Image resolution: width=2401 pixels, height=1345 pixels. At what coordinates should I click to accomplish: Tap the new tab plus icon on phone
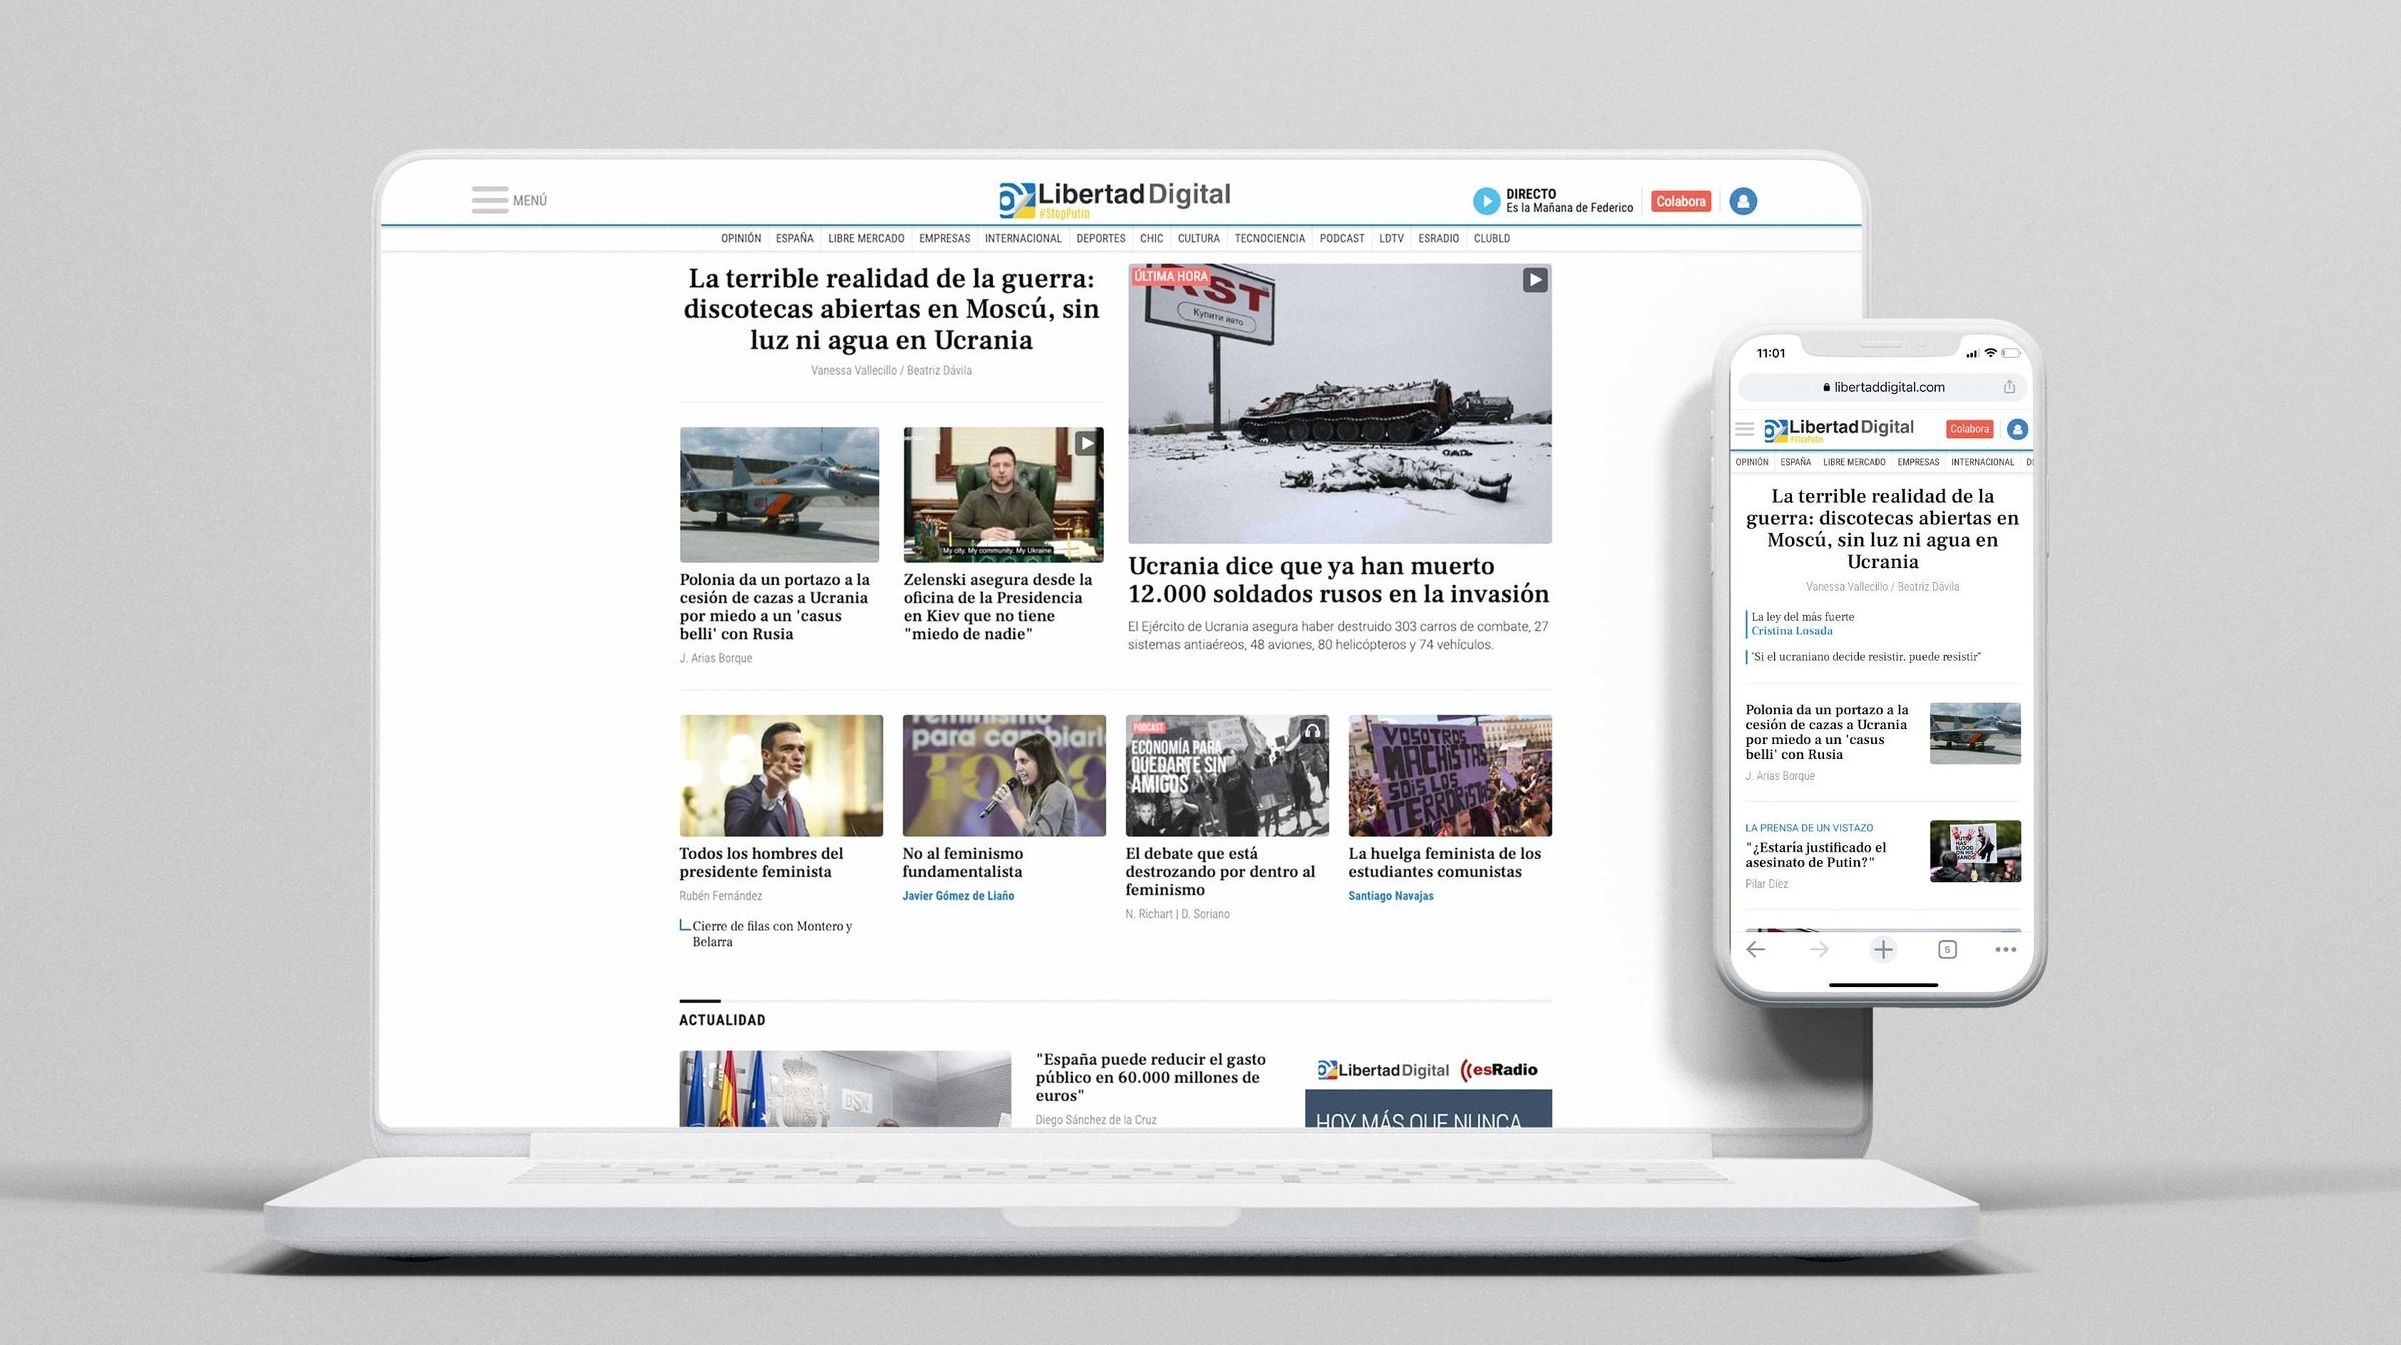[x=1883, y=950]
